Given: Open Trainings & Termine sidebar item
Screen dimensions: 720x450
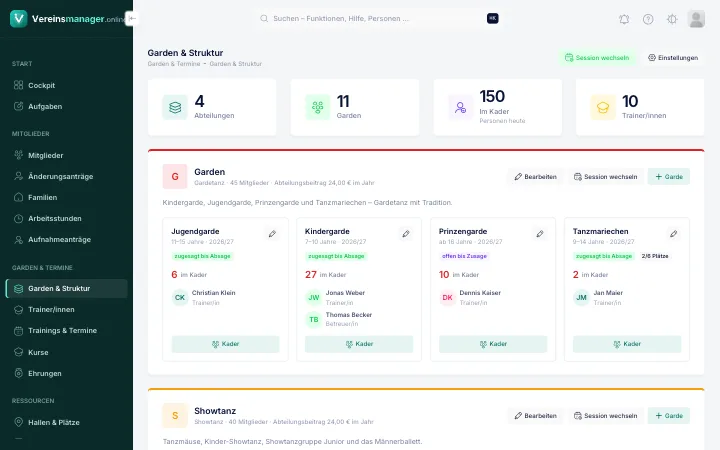Looking at the screenshot, I should pyautogui.click(x=67, y=331).
